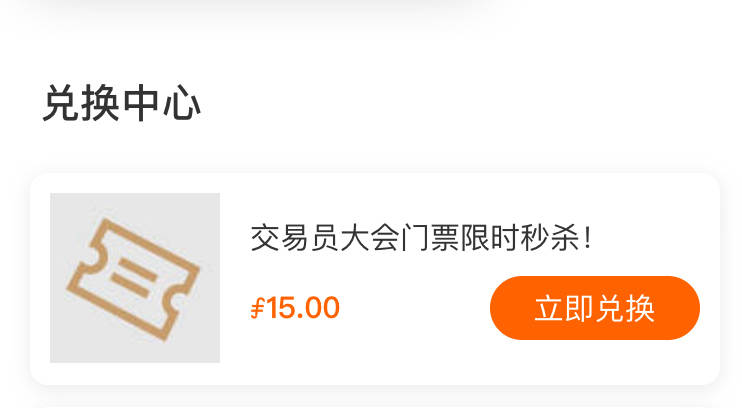Tap the 立即 text on the redeem button
This screenshot has width=742, height=408.
click(564, 309)
